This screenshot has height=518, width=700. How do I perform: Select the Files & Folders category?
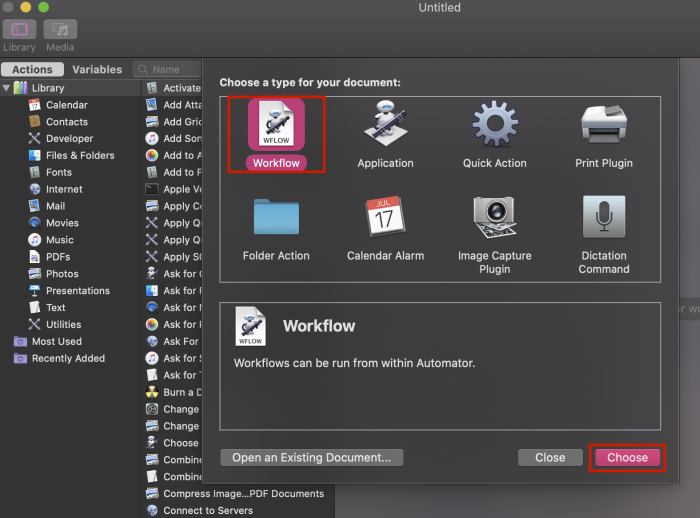click(x=80, y=155)
